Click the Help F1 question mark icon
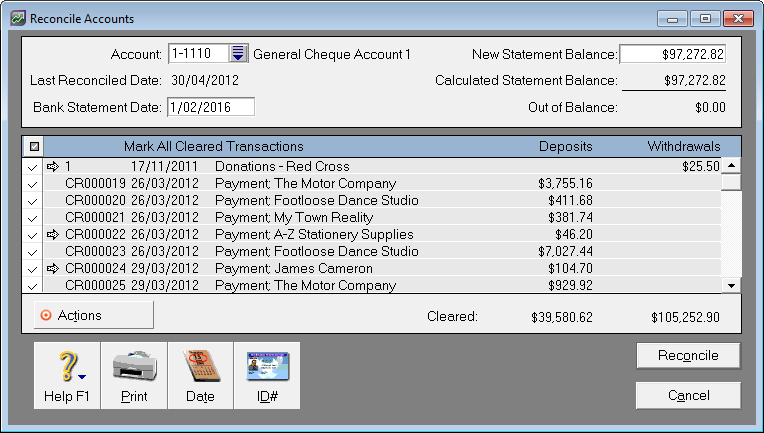The height and width of the screenshot is (433, 764). [x=68, y=368]
